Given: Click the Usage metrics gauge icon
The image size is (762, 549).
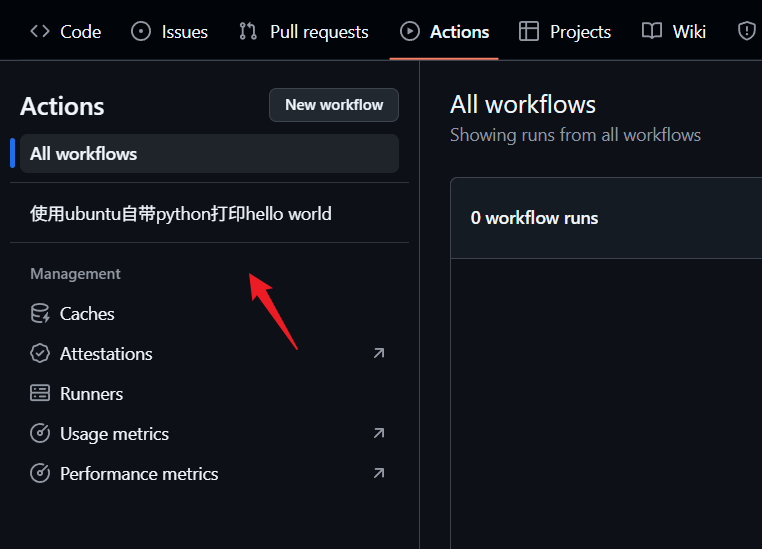Looking at the screenshot, I should click(x=40, y=433).
